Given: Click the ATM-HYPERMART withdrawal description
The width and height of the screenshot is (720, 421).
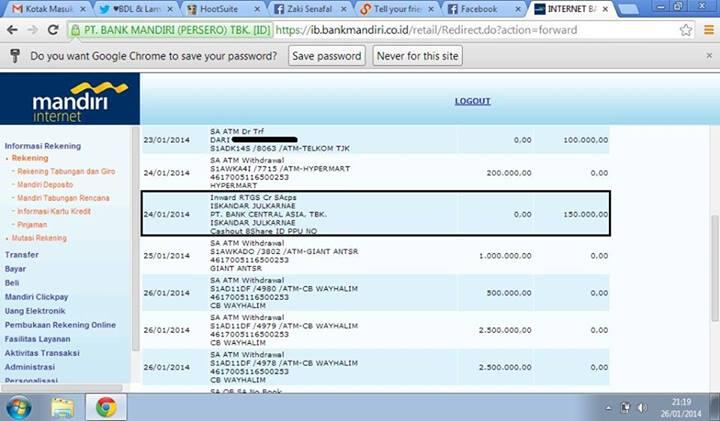Looking at the screenshot, I should [280, 173].
